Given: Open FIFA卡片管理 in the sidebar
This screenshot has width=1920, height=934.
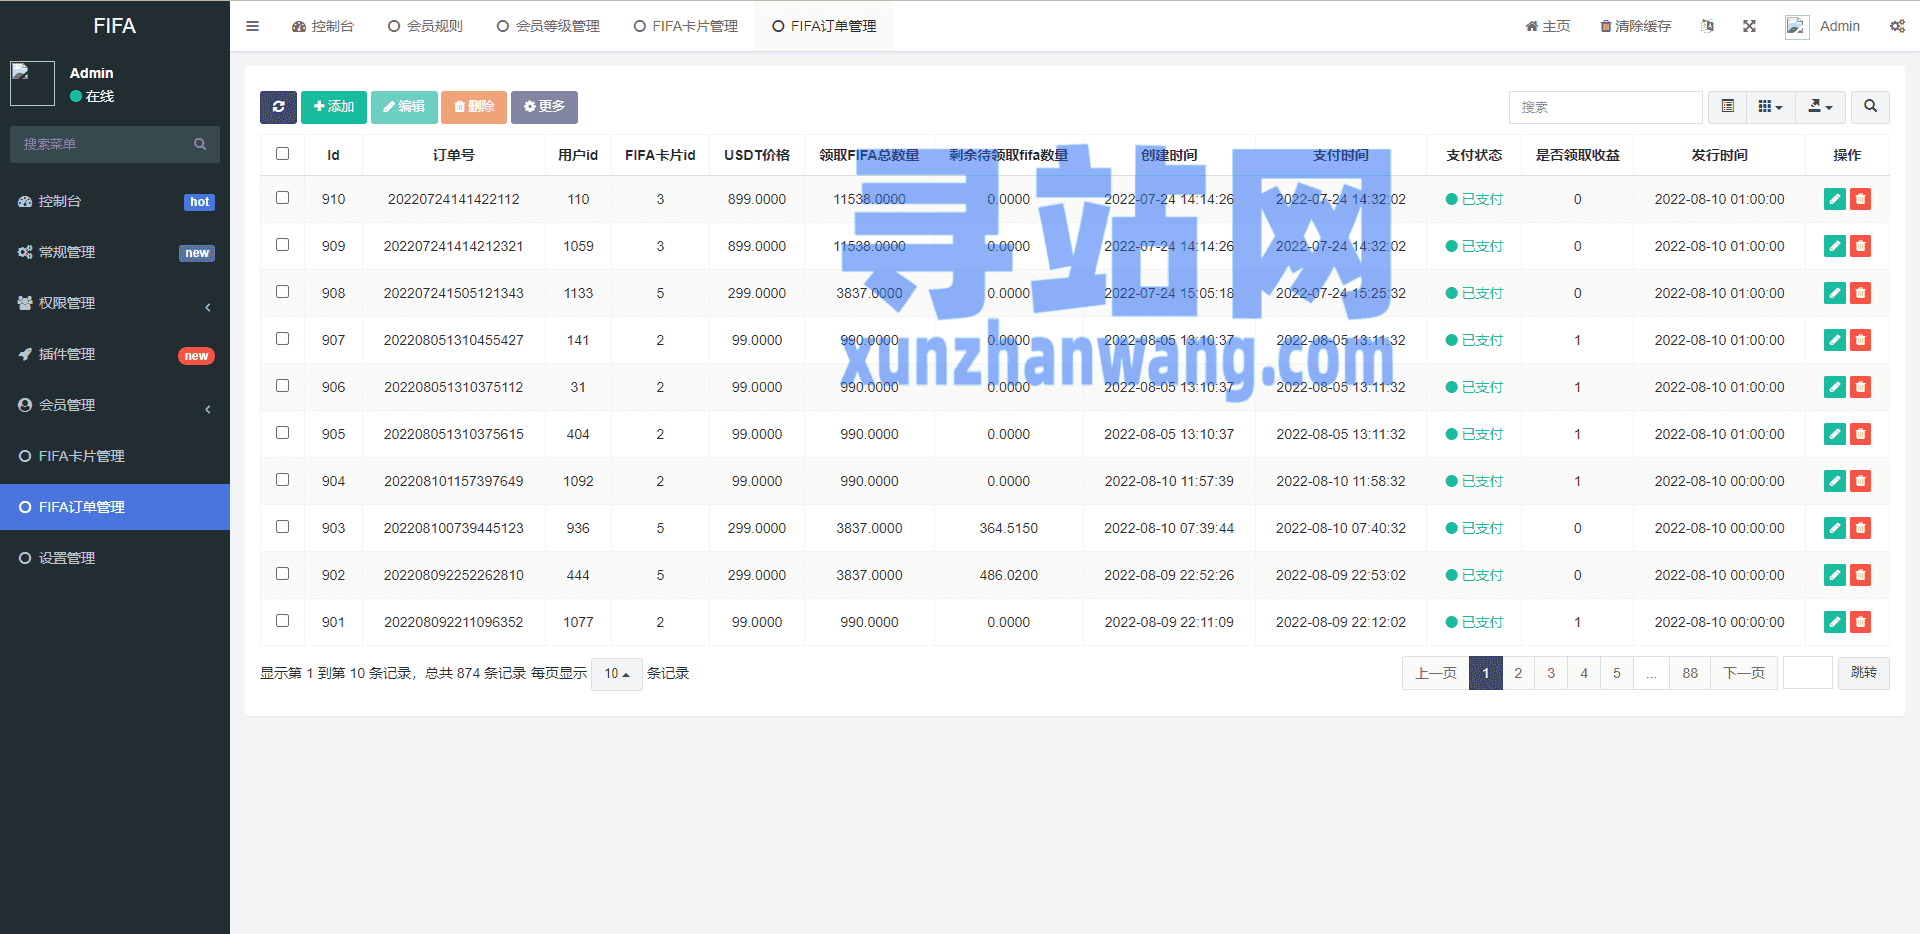Looking at the screenshot, I should tap(115, 456).
